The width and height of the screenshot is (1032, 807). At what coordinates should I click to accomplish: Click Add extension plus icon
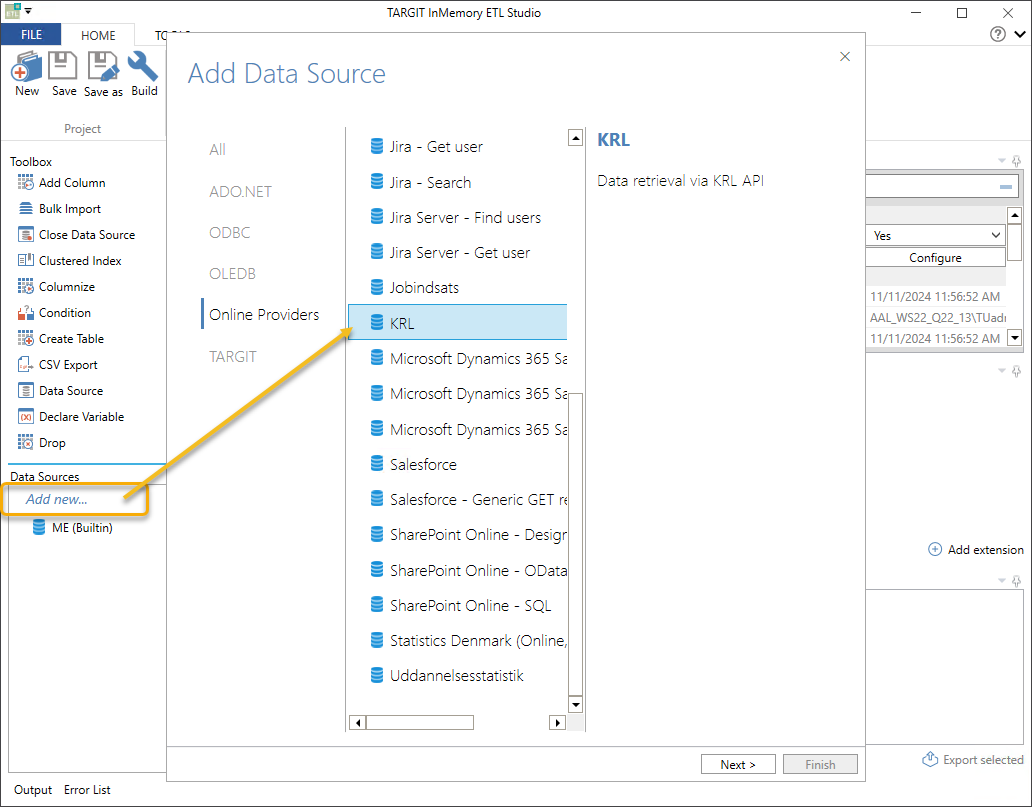[935, 549]
